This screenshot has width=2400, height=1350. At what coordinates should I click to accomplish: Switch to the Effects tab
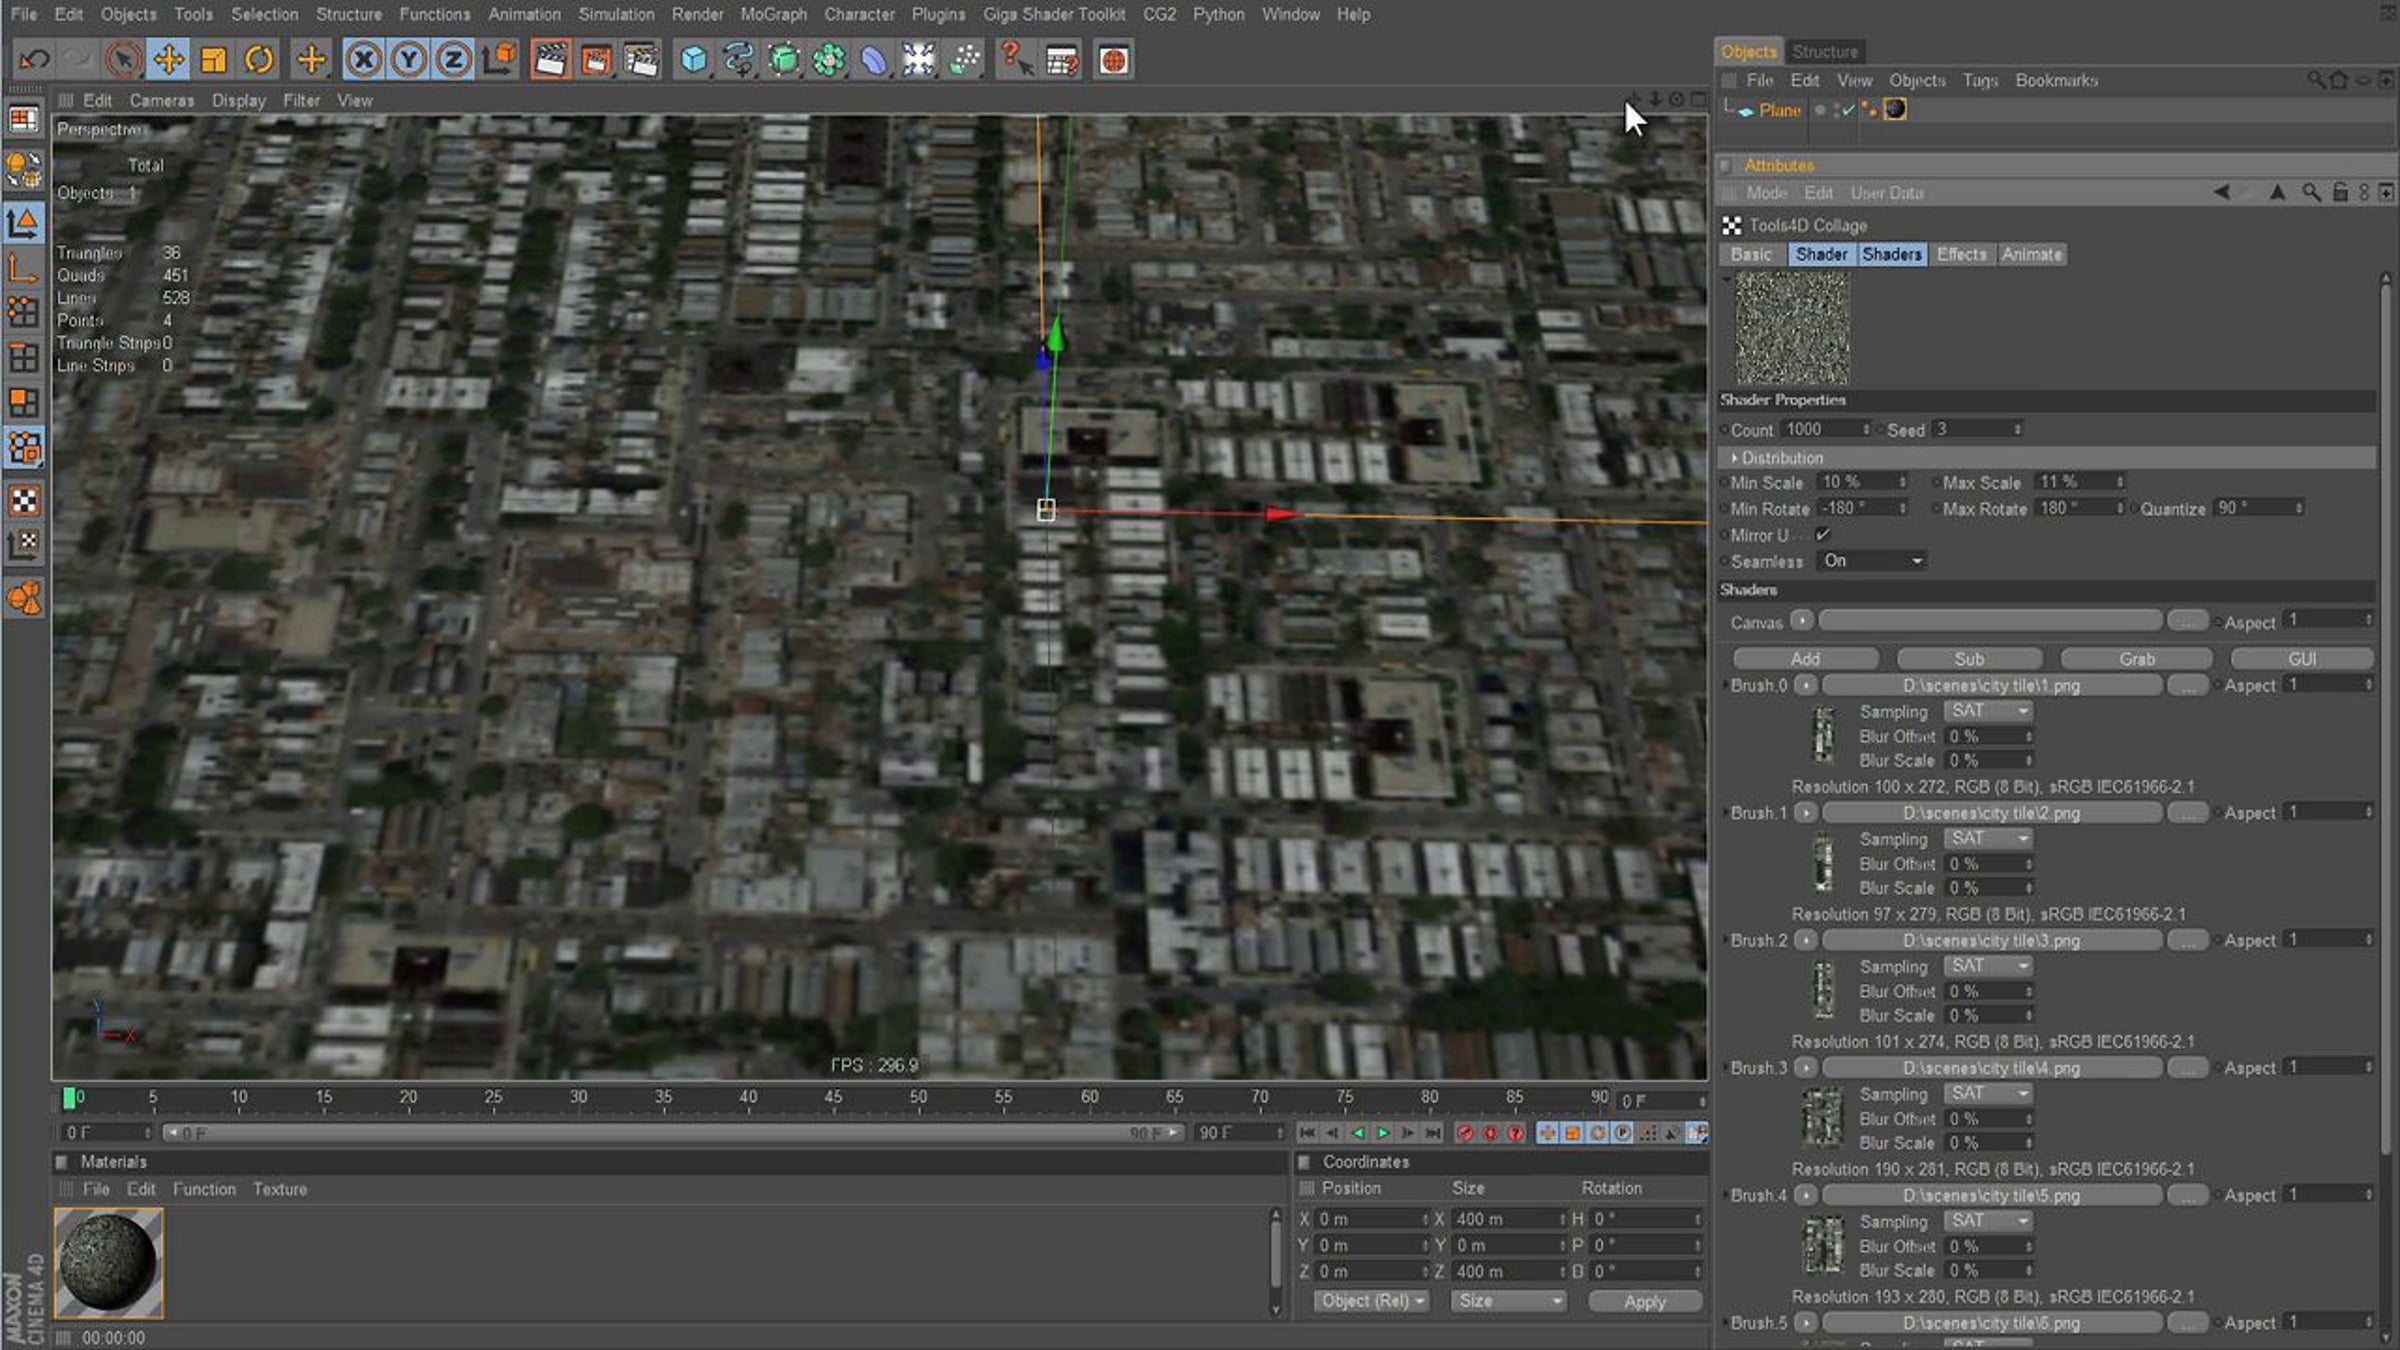tap(1961, 254)
